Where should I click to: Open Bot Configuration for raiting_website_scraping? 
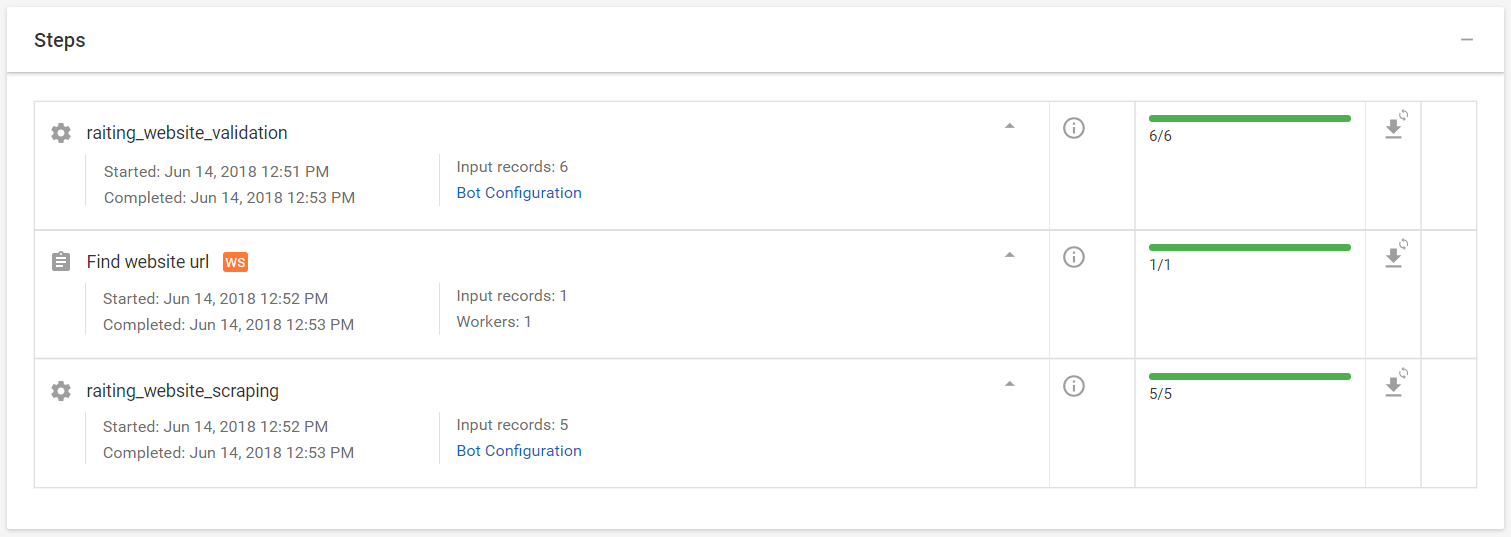(x=519, y=451)
